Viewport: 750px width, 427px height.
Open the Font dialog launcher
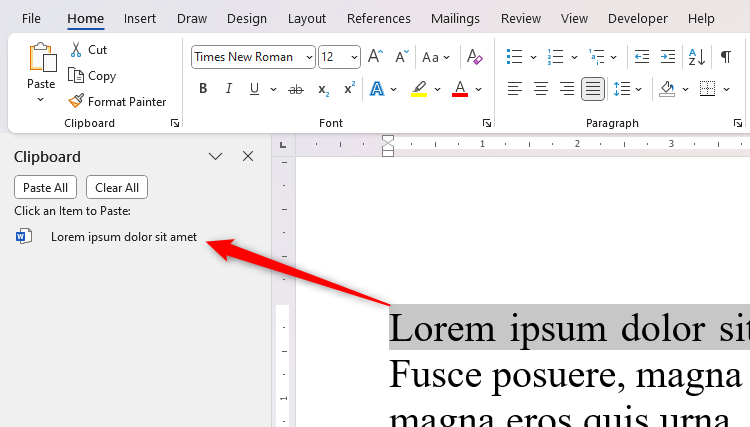click(487, 123)
